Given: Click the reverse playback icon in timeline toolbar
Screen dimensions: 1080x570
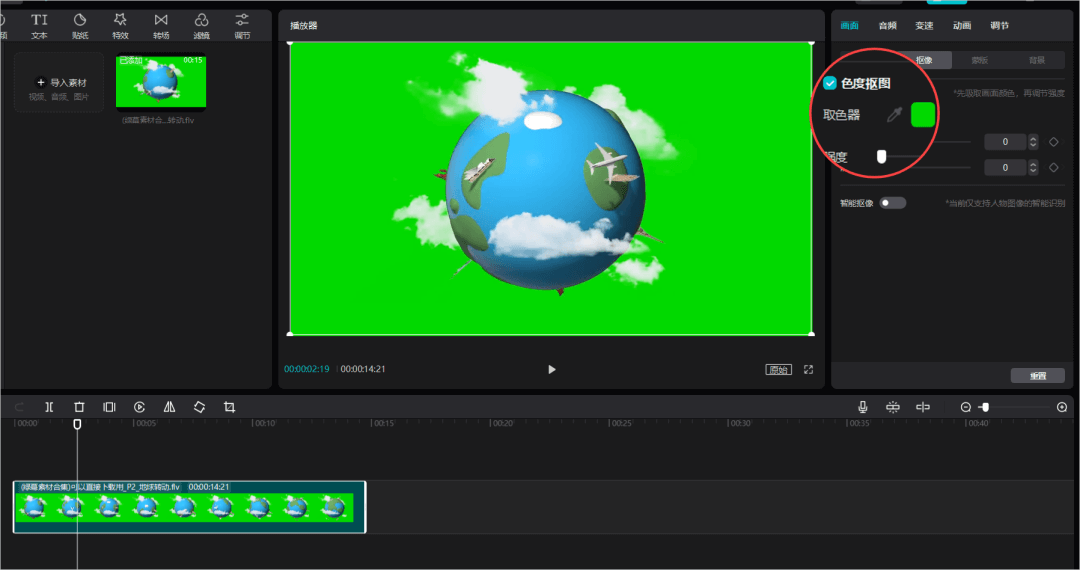Looking at the screenshot, I should [x=139, y=407].
